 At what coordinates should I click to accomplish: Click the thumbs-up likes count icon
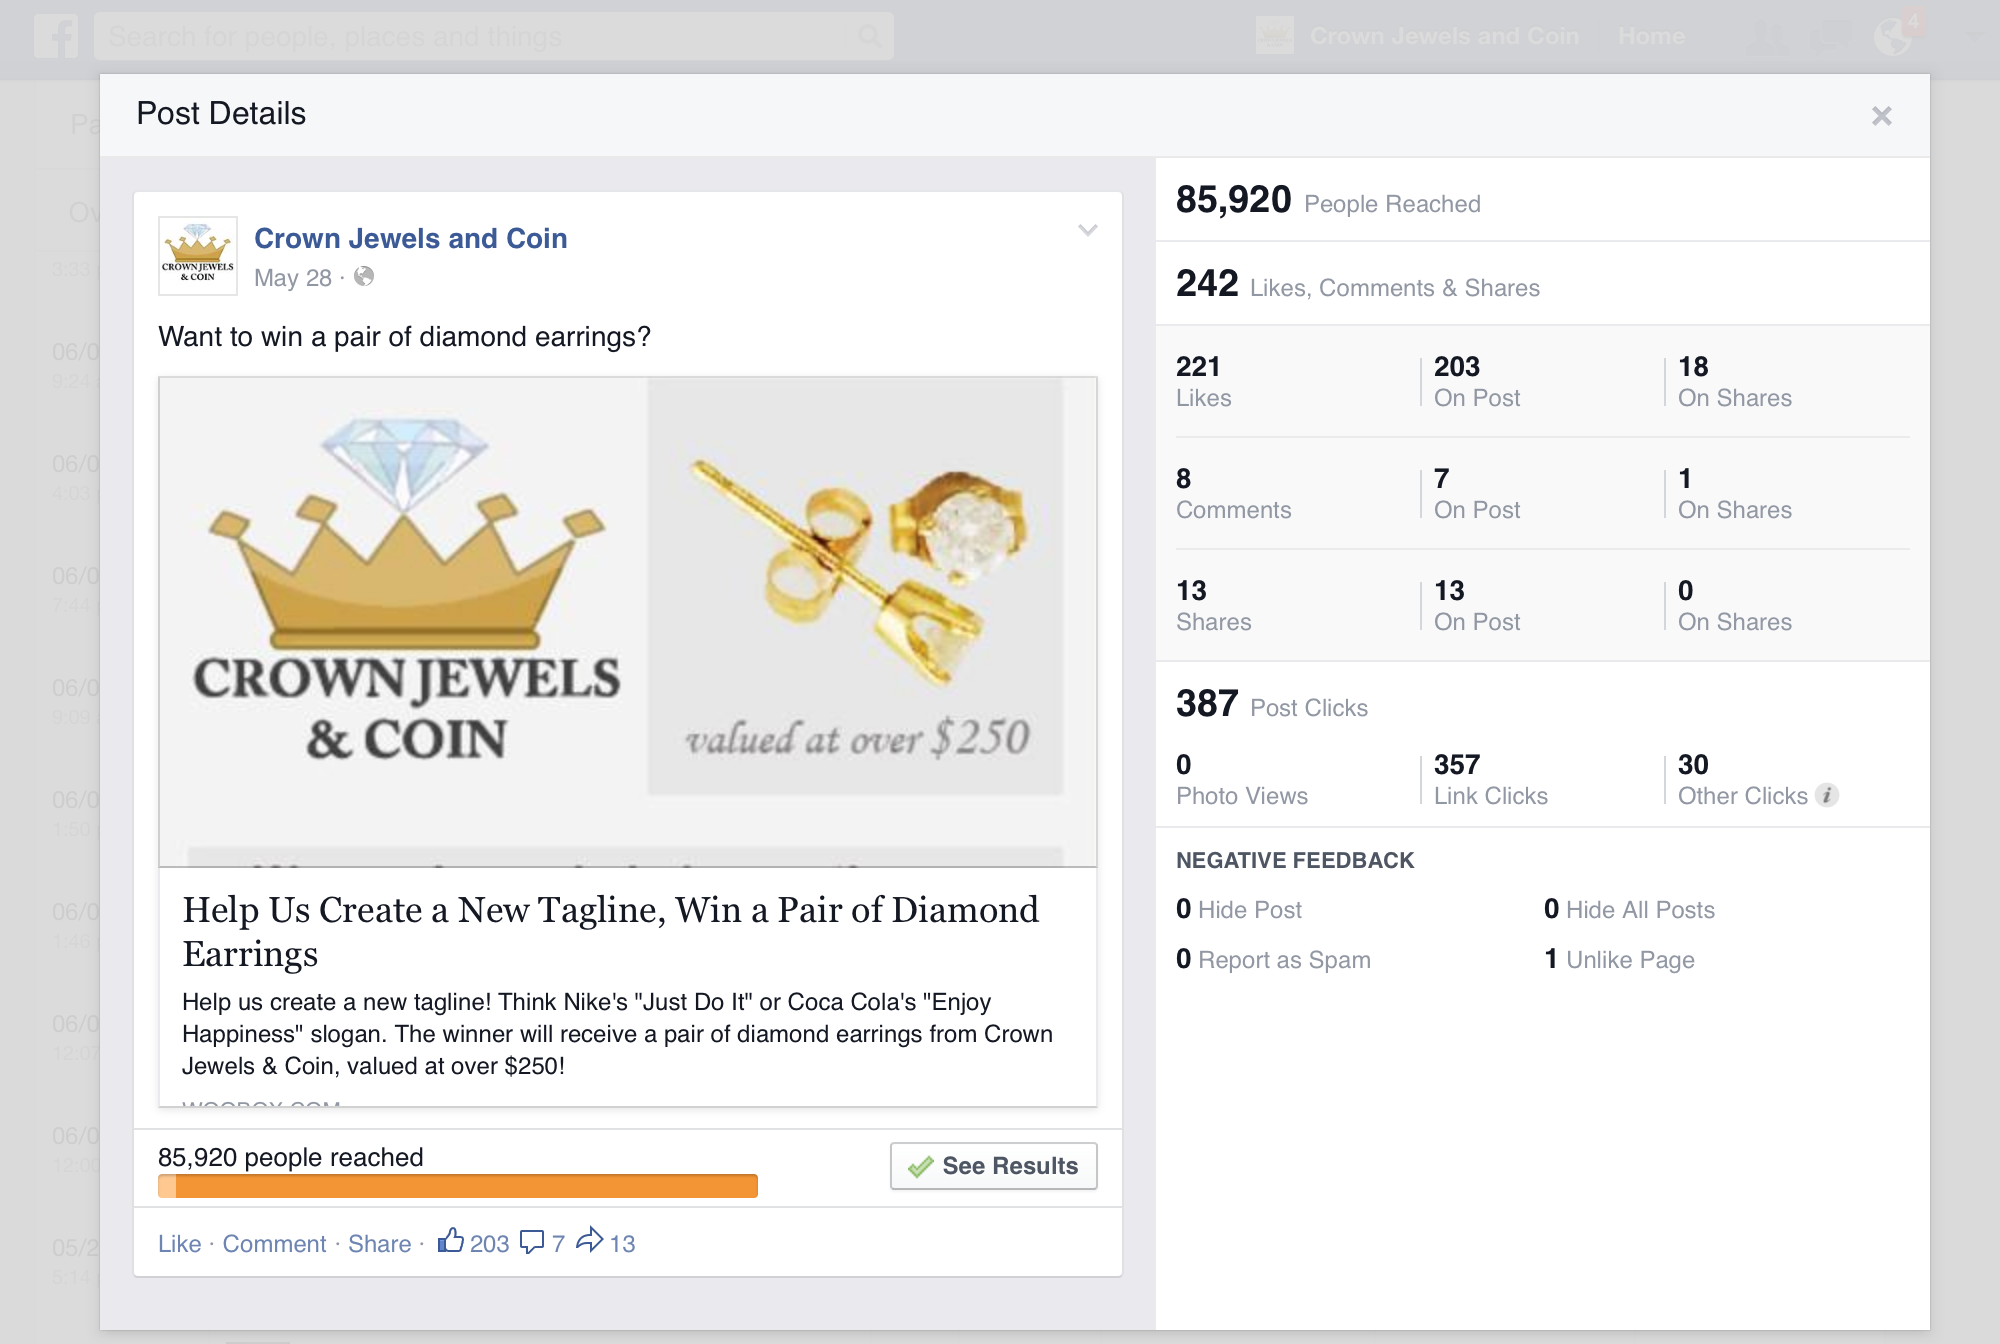(x=451, y=1241)
